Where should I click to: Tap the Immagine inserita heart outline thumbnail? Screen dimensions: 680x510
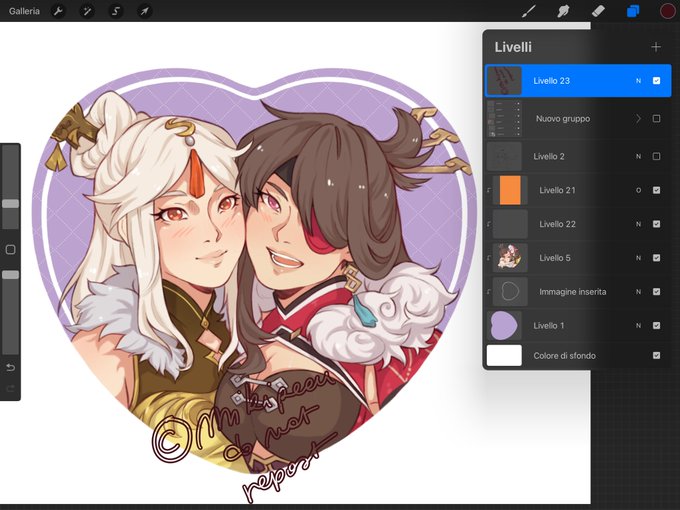(x=510, y=291)
